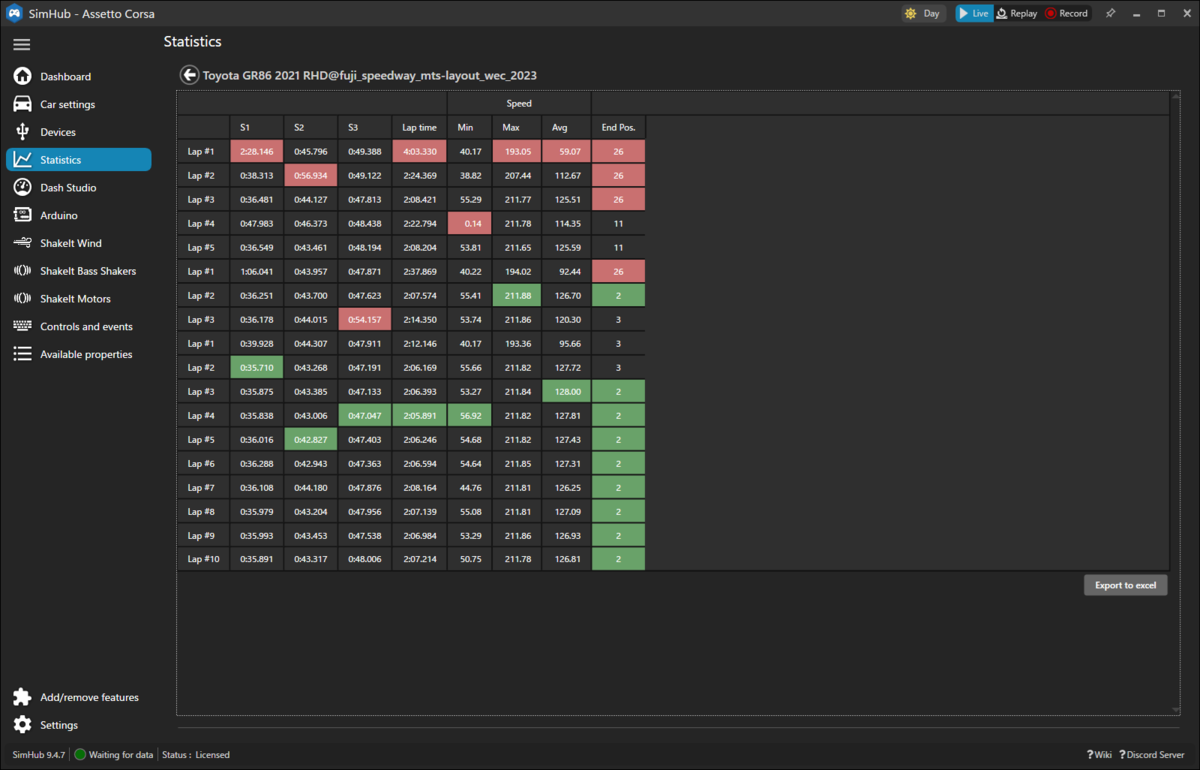Click the Car settings car icon
The height and width of the screenshot is (770, 1200).
[22, 104]
